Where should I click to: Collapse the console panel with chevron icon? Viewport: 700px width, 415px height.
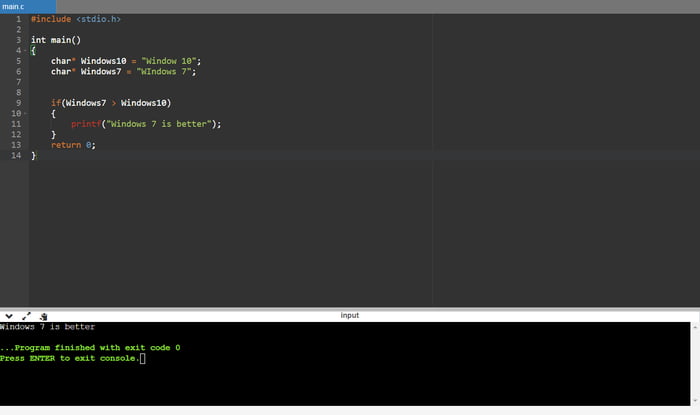pos(9,315)
